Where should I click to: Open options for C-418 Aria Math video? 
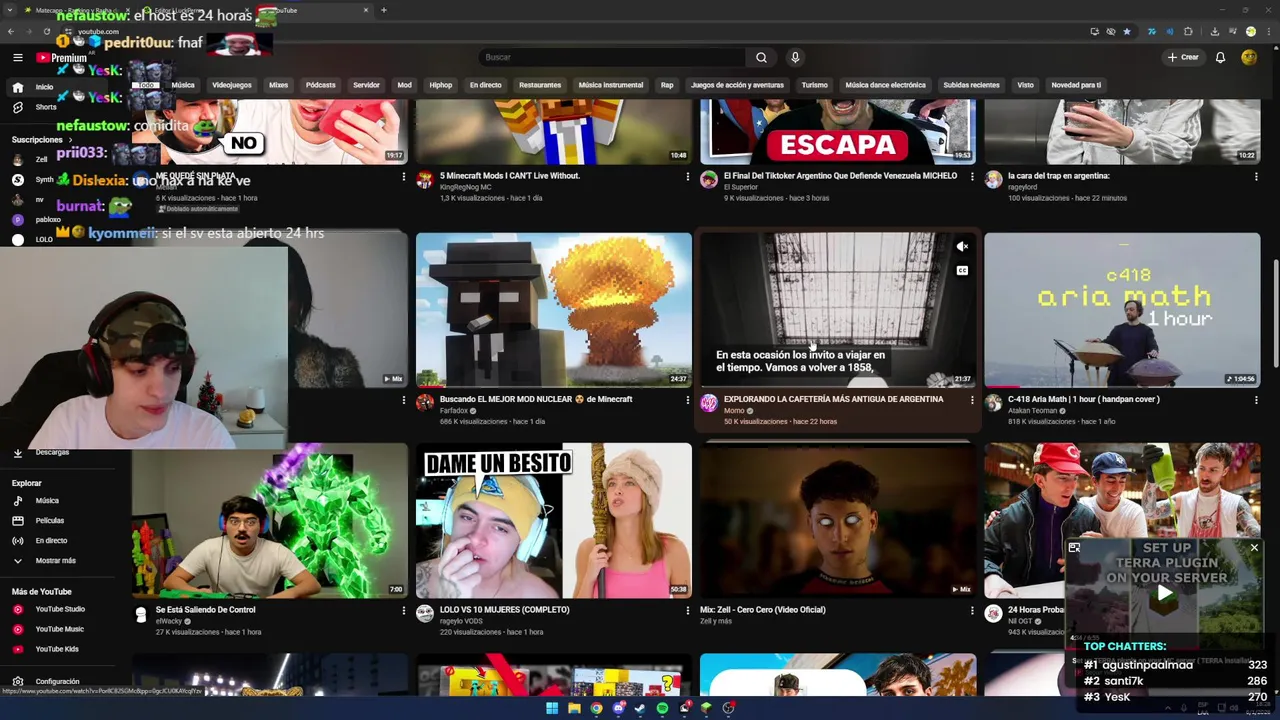click(x=1256, y=400)
